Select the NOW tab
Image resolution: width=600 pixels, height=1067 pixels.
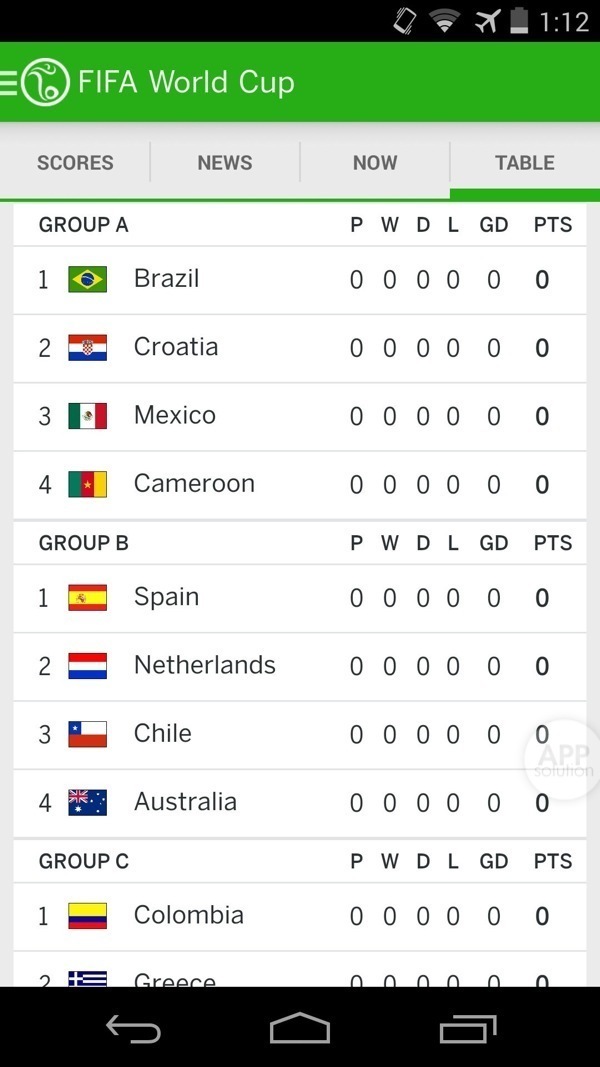pyautogui.click(x=375, y=163)
